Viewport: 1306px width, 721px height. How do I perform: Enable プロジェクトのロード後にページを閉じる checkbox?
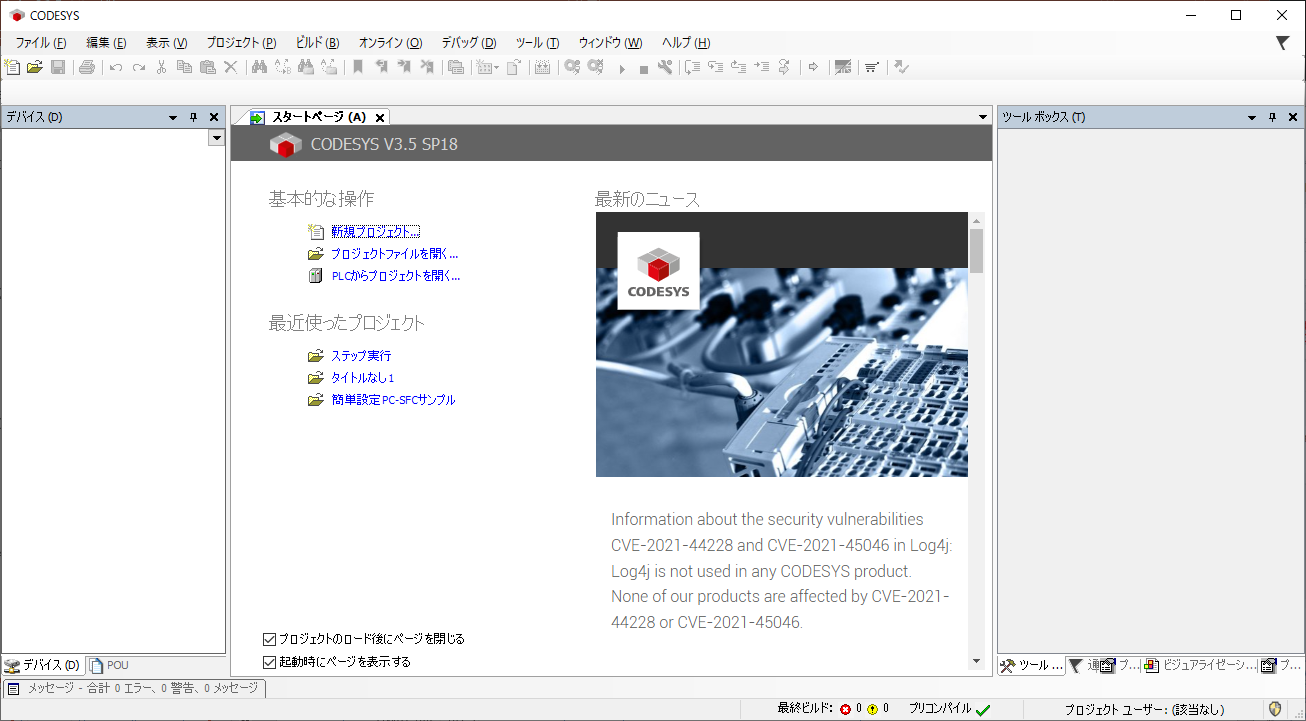pos(269,637)
